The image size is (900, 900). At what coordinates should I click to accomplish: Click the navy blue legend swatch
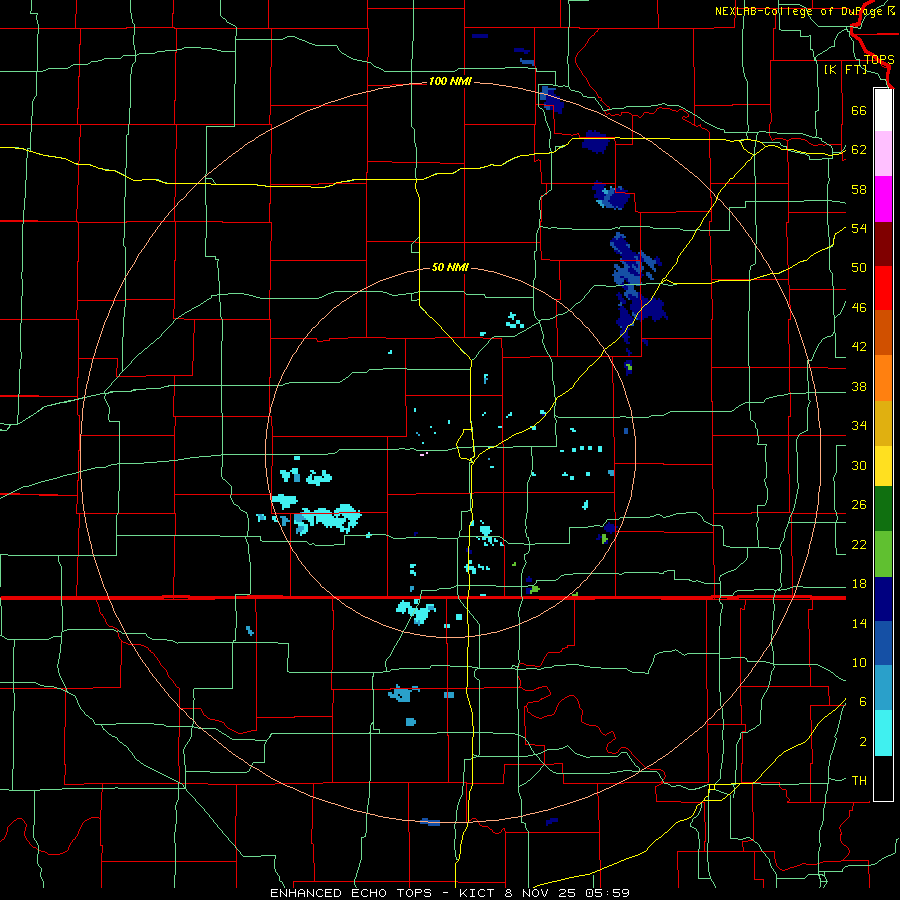(883, 599)
